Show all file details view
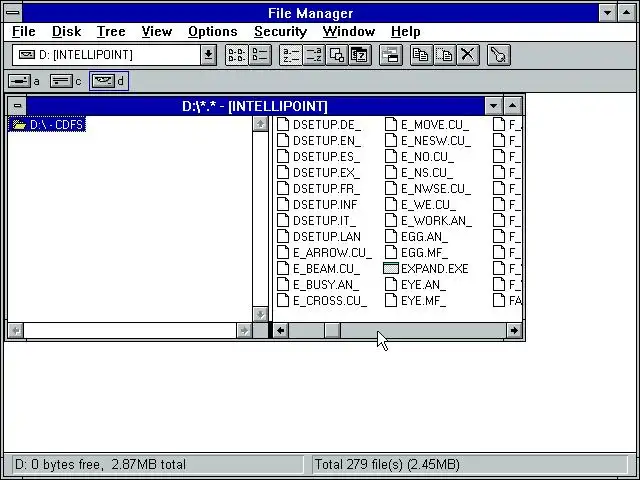Viewport: 640px width, 480px height. (260, 55)
